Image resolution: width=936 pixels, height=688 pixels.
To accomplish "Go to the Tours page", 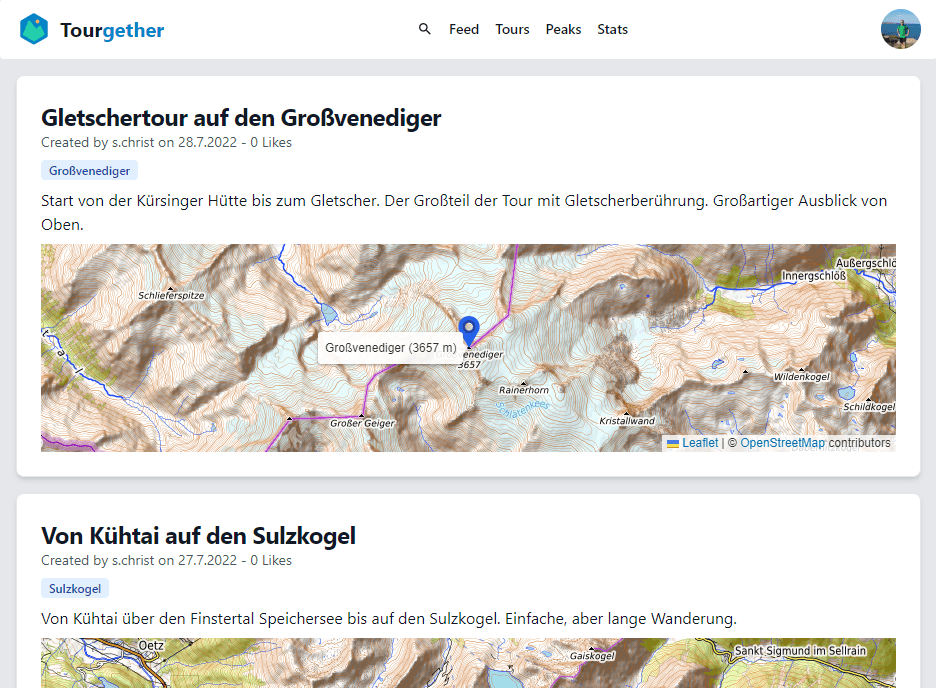I will 512,29.
